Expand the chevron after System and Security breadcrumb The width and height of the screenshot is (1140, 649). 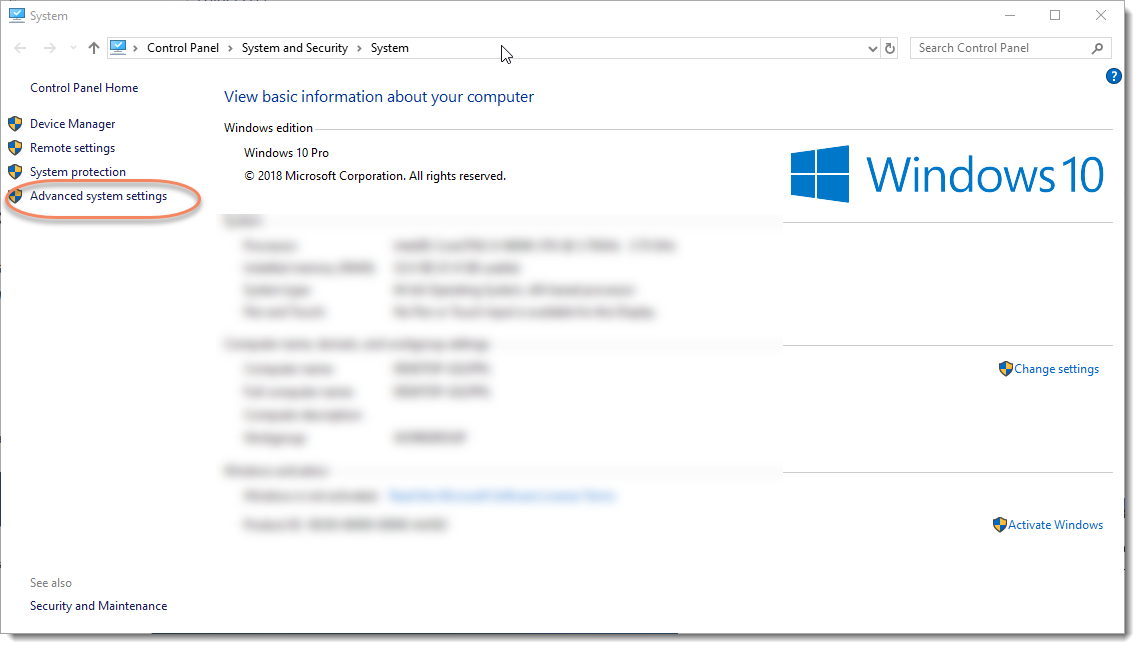click(359, 49)
